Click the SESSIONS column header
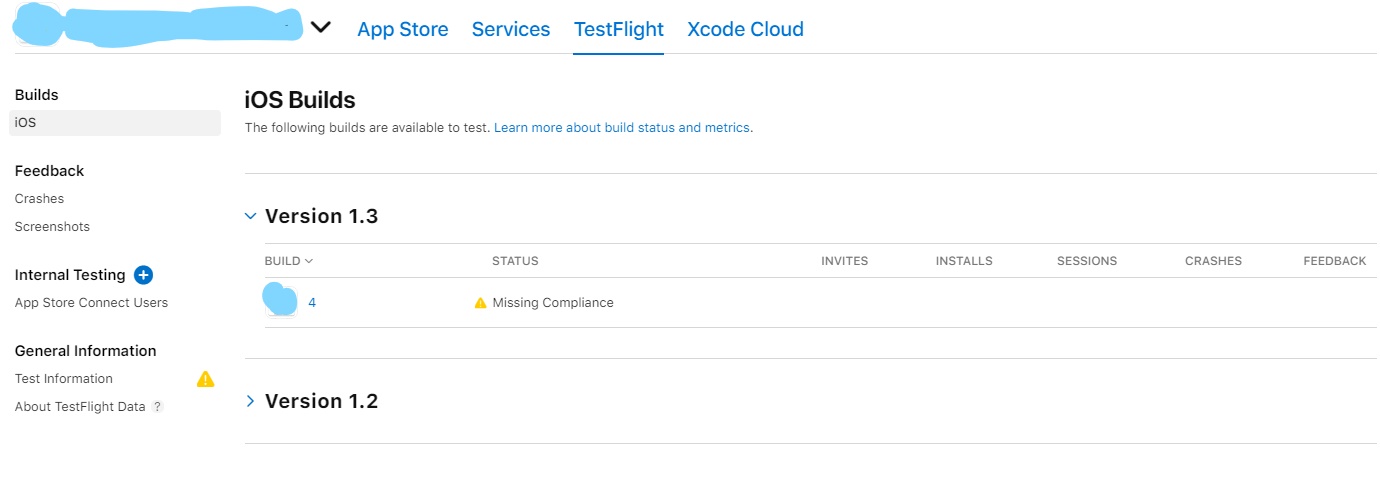The width and height of the screenshot is (1380, 480). point(1087,261)
